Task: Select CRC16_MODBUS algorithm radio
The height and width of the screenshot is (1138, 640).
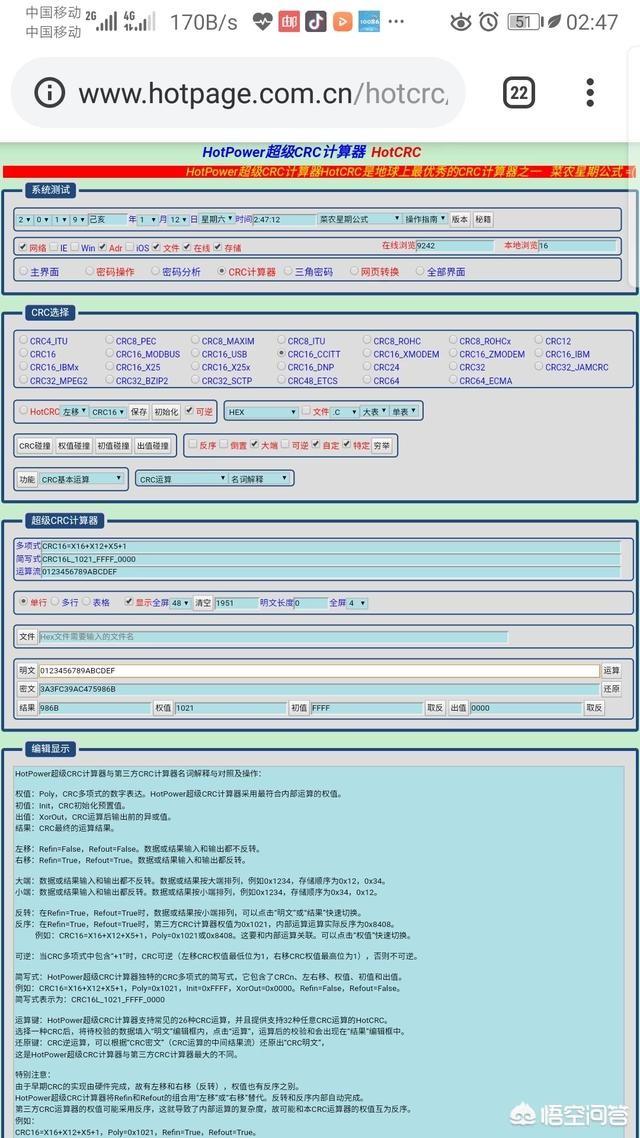Action: click(110, 354)
